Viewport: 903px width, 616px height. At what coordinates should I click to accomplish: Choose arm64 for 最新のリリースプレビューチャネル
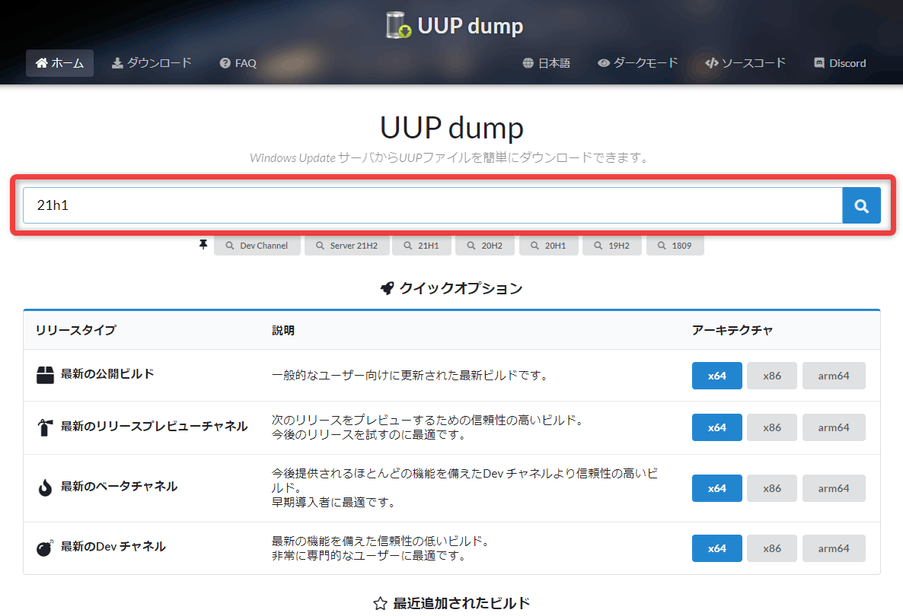click(x=834, y=428)
